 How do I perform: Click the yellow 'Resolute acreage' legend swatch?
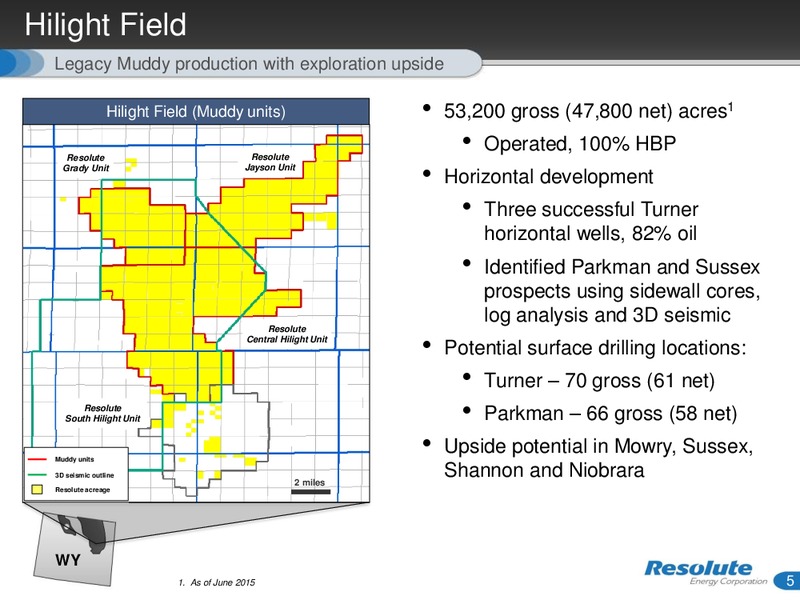(x=37, y=489)
